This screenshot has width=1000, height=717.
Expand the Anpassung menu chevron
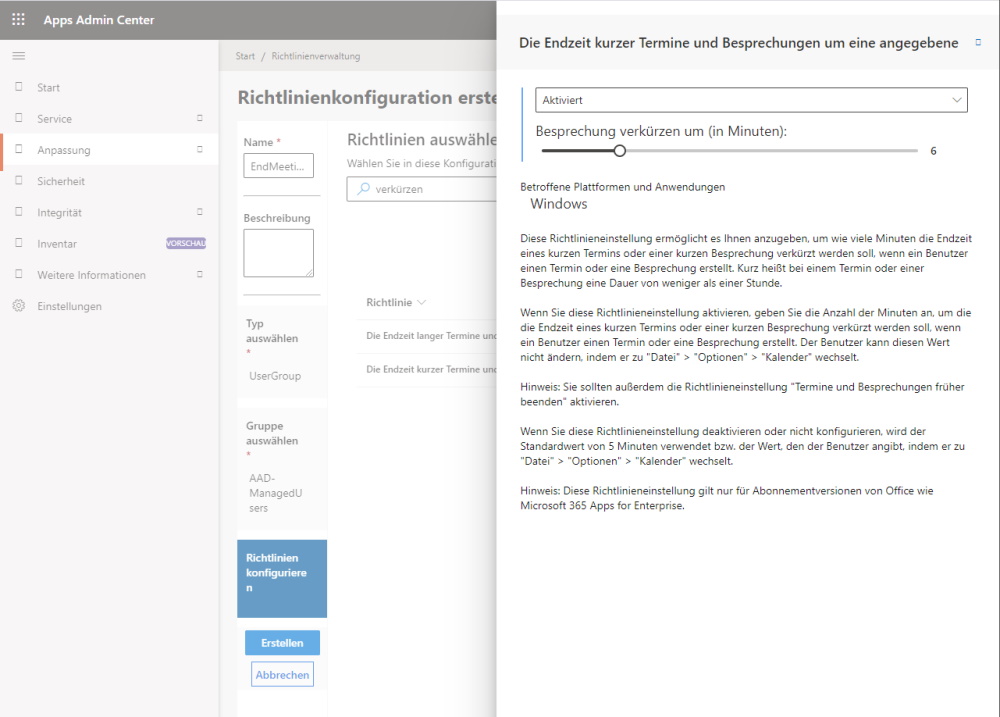coord(200,149)
